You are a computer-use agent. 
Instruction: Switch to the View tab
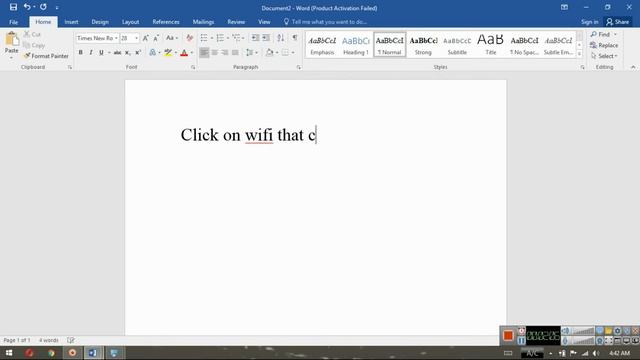(264, 22)
